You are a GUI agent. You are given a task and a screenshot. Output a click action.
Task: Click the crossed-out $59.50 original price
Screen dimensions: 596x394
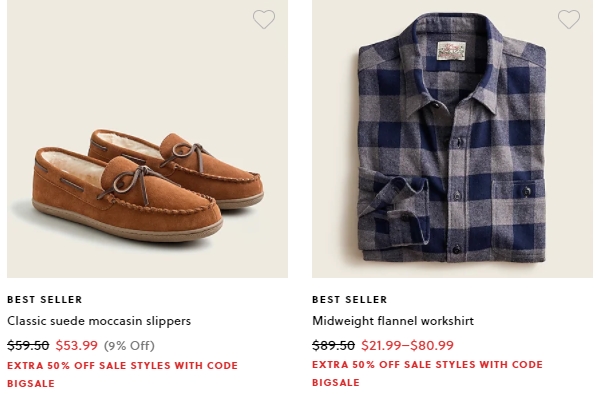(x=28, y=345)
